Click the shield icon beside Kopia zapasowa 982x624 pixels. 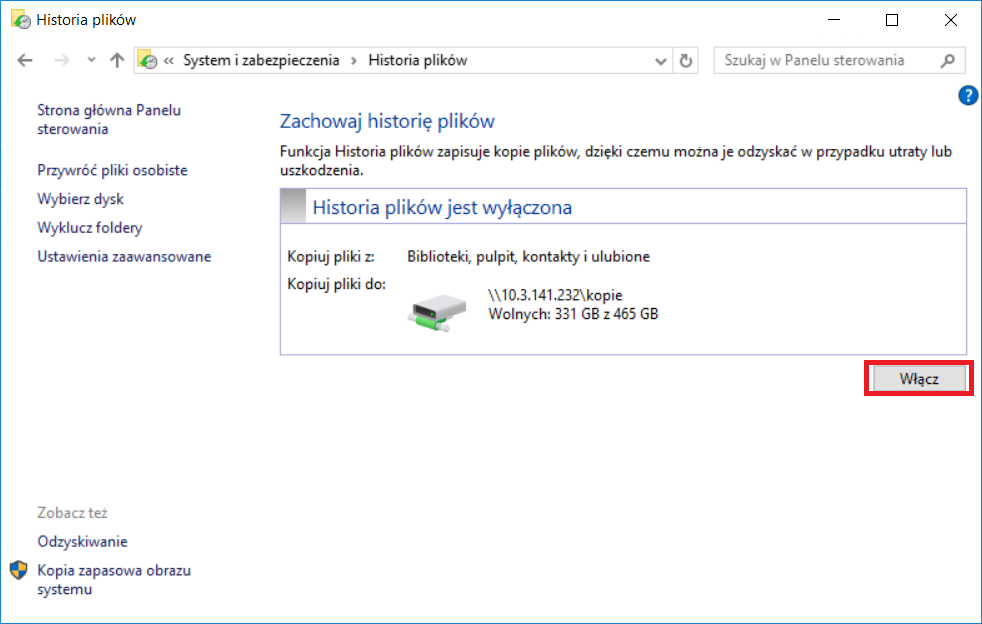(18, 570)
